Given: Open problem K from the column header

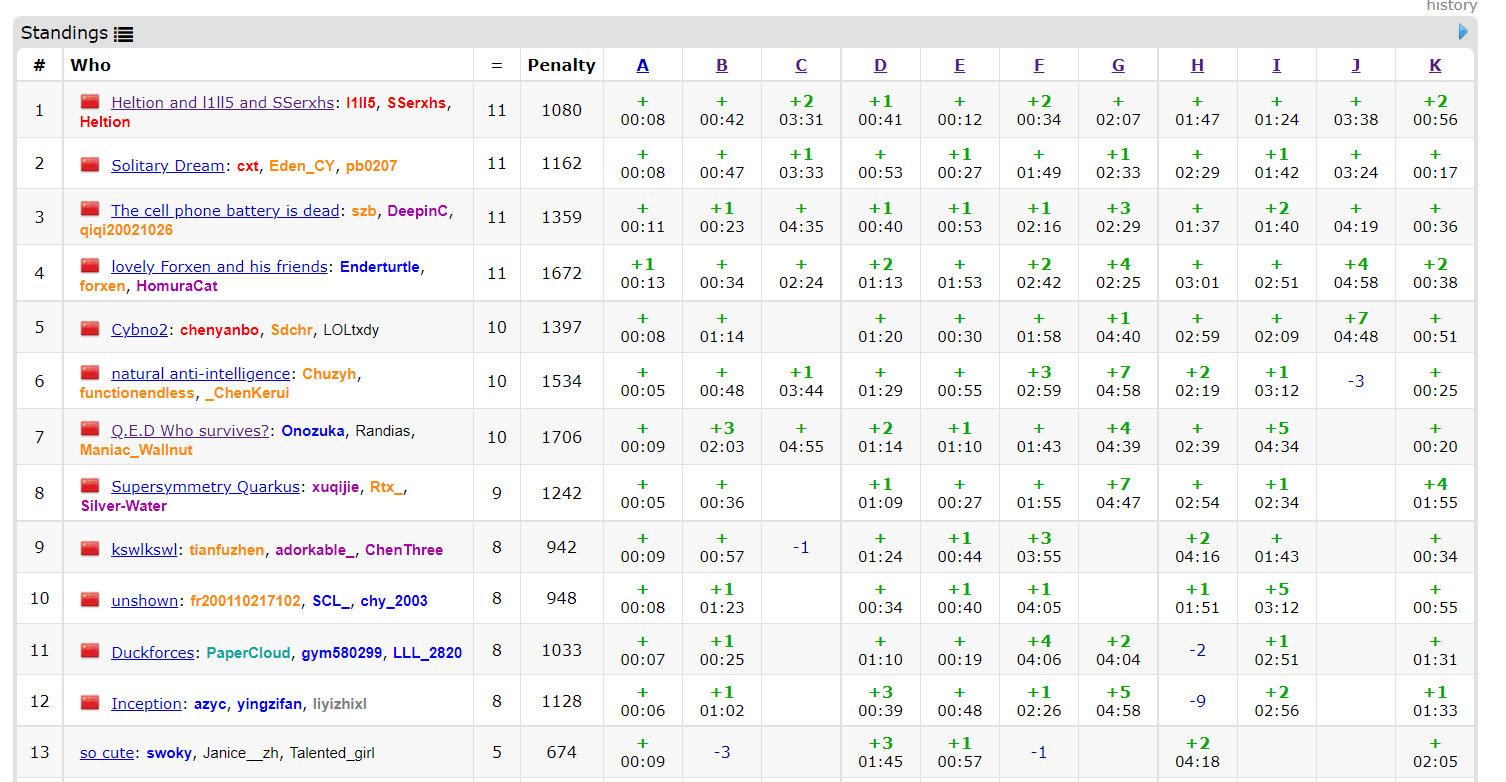Looking at the screenshot, I should [x=1435, y=66].
